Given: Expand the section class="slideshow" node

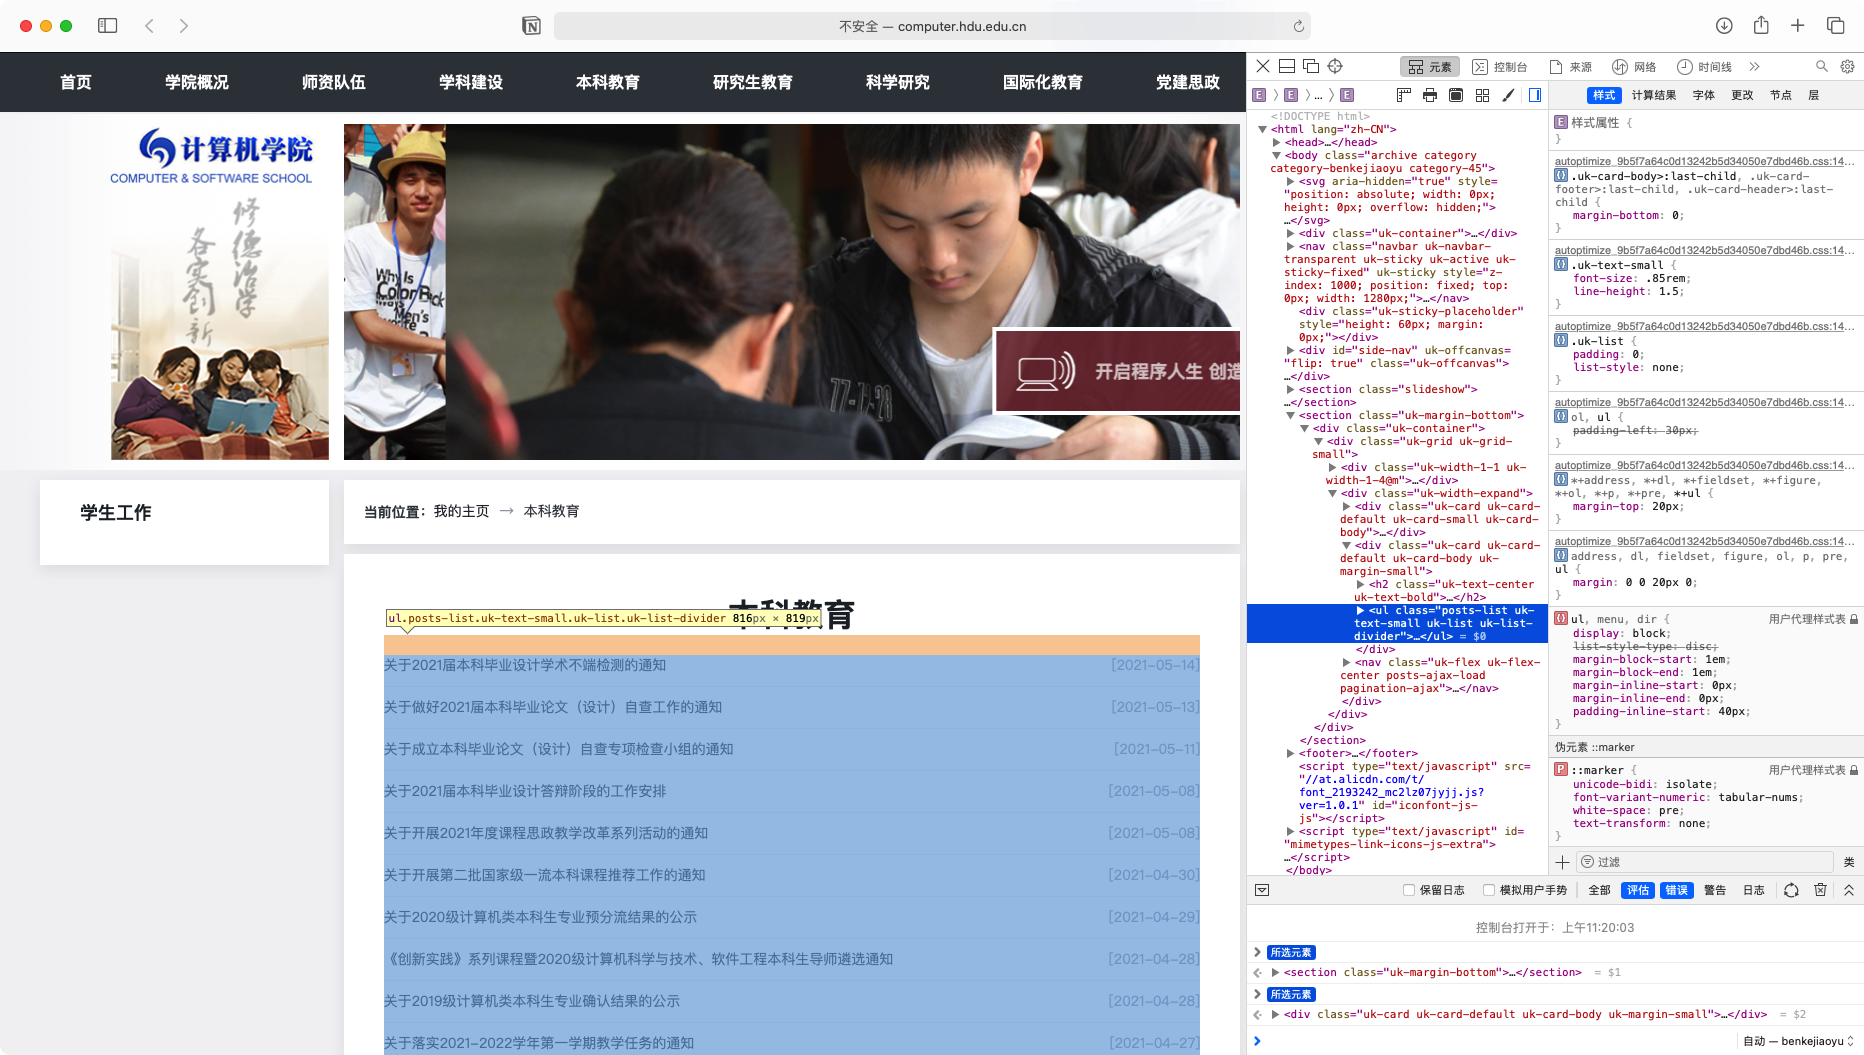Looking at the screenshot, I should point(1291,389).
